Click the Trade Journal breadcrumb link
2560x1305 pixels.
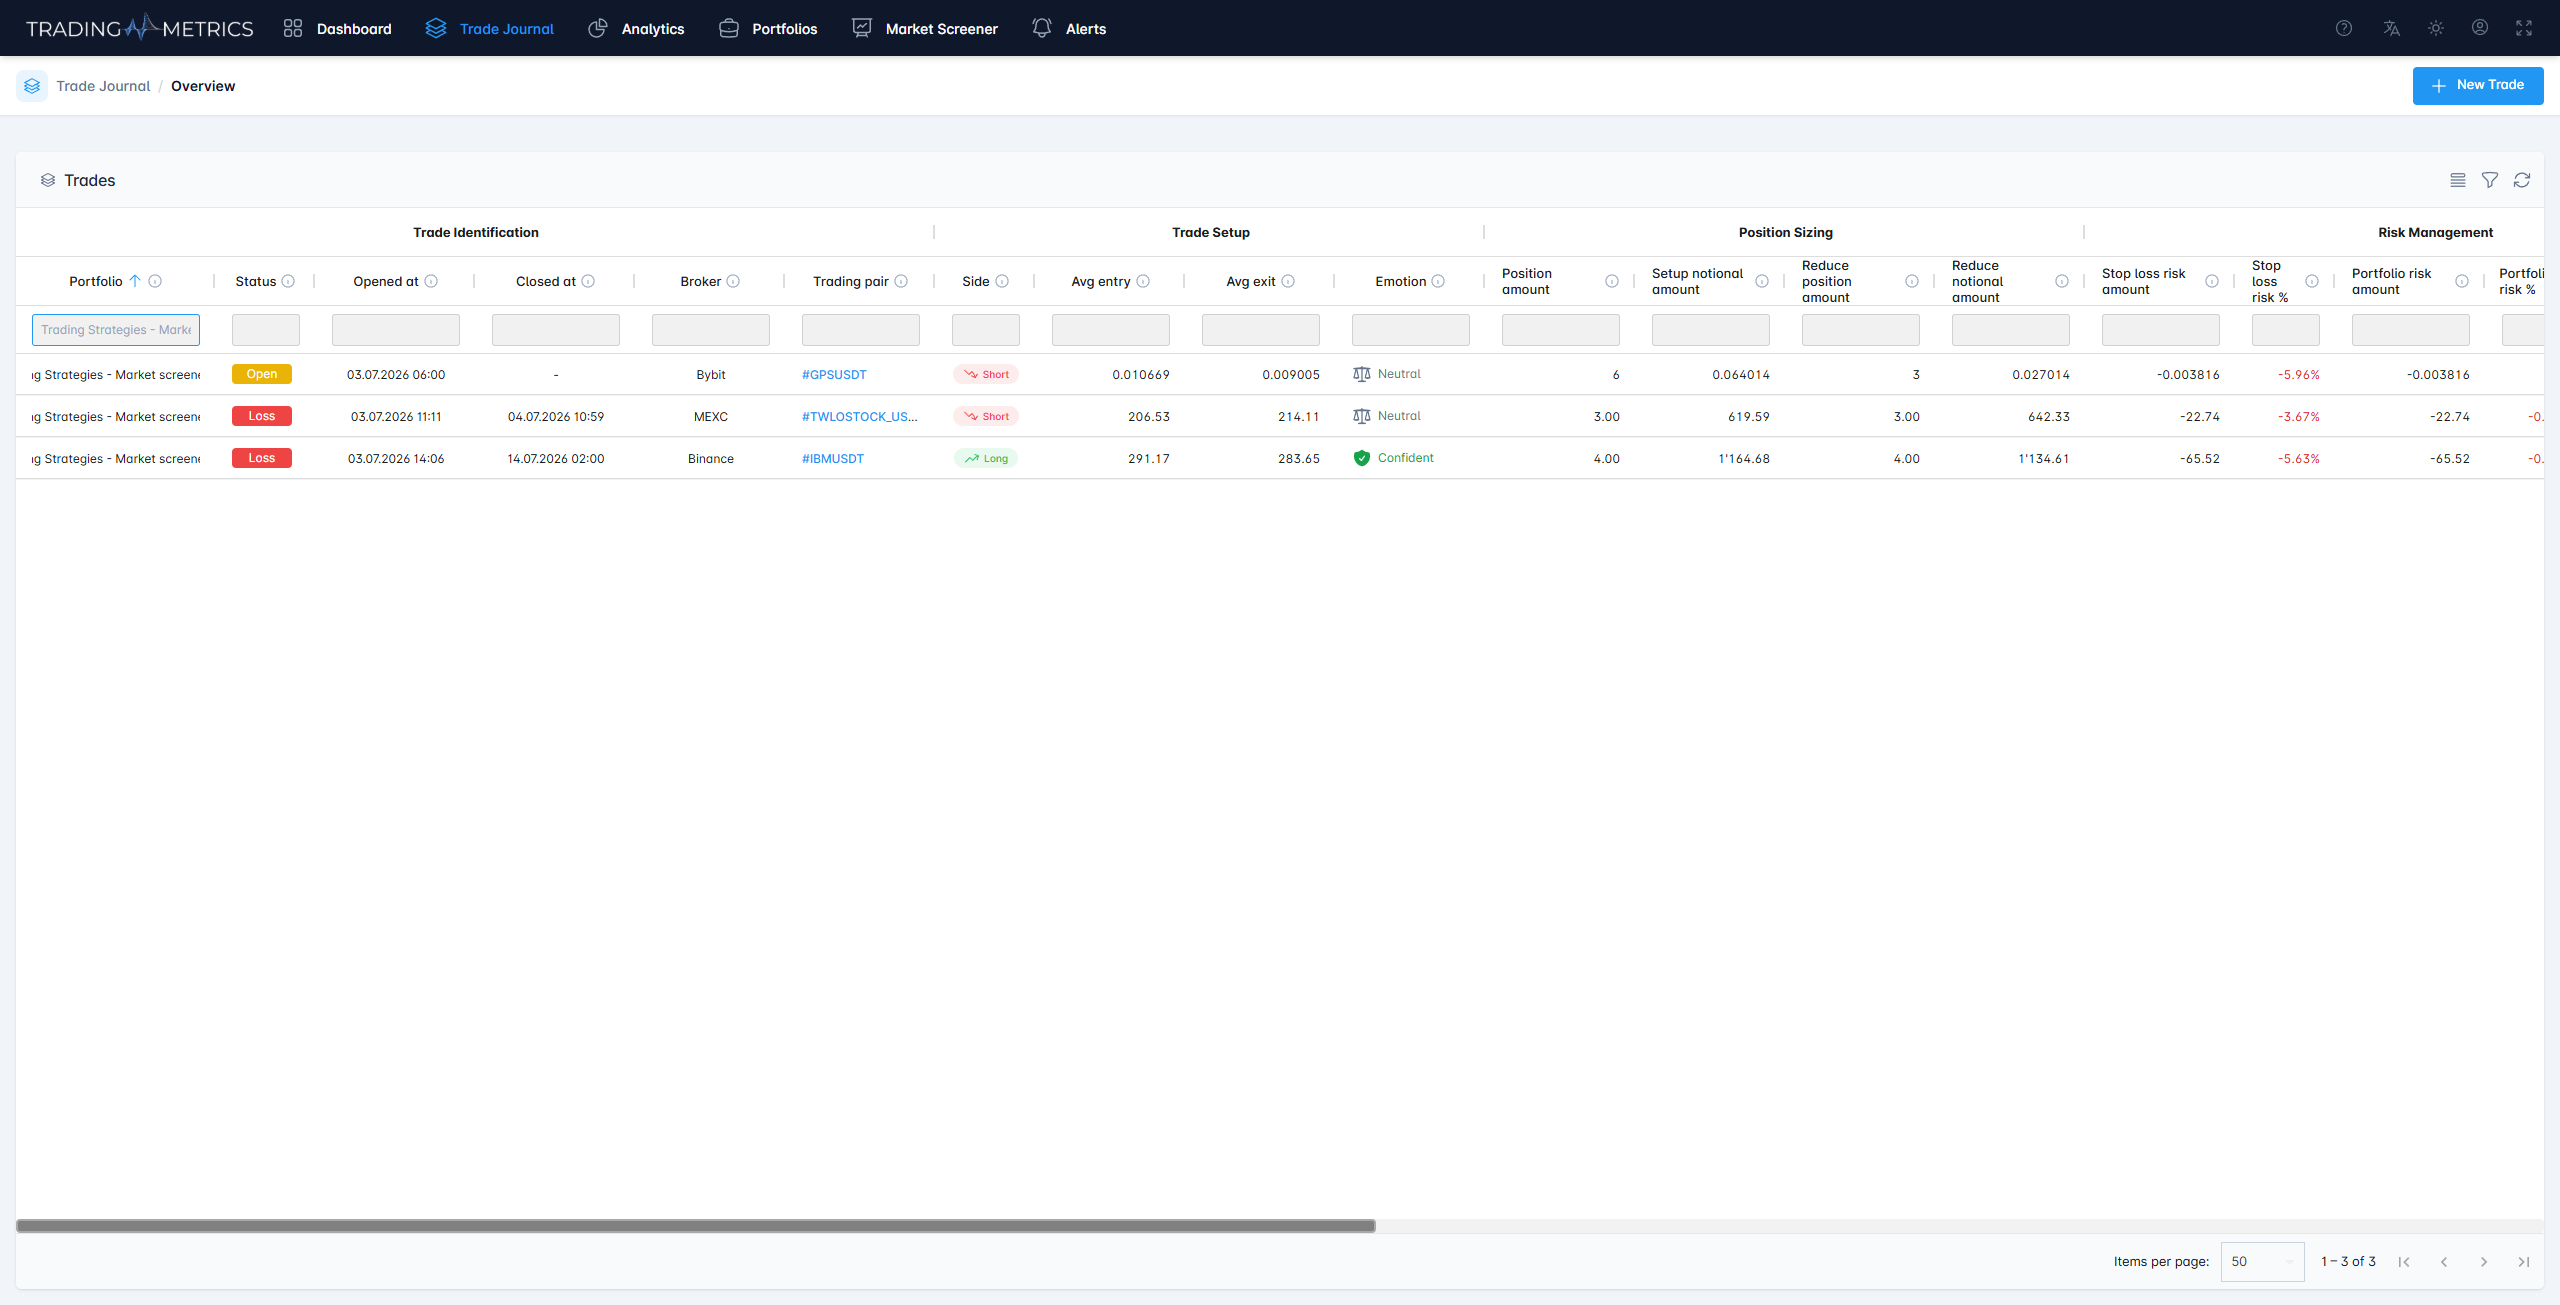click(103, 86)
